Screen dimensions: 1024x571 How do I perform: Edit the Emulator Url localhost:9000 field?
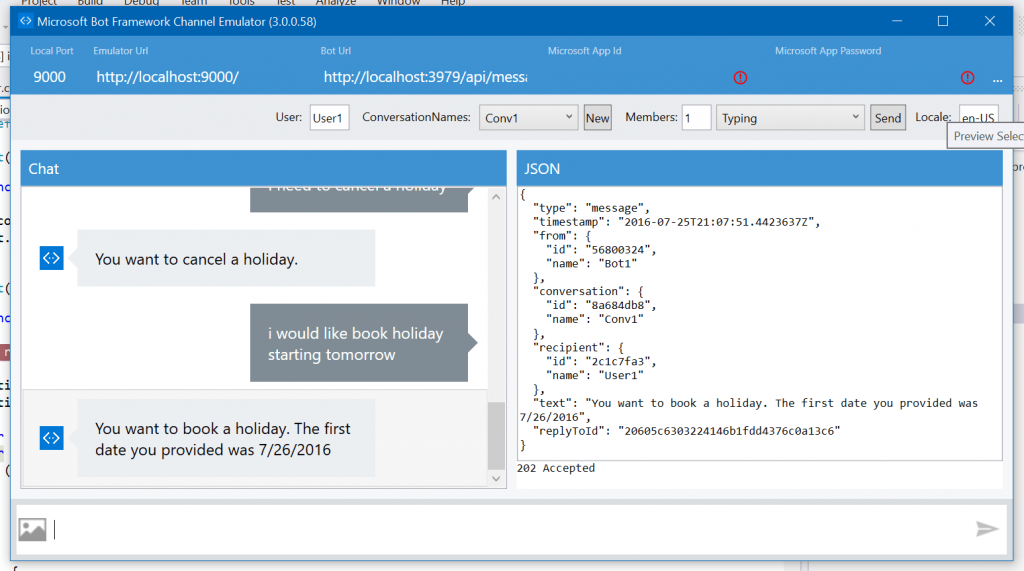(168, 77)
